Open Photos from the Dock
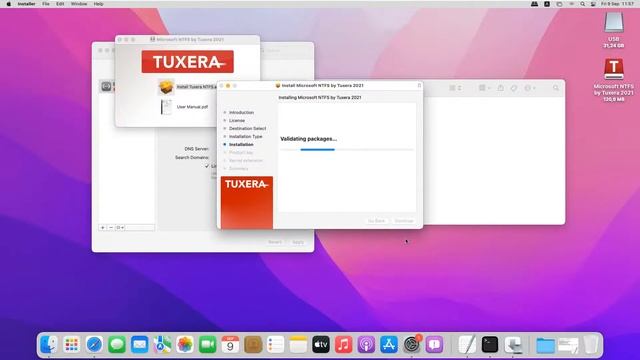This screenshot has height=360, width=640. (185, 345)
